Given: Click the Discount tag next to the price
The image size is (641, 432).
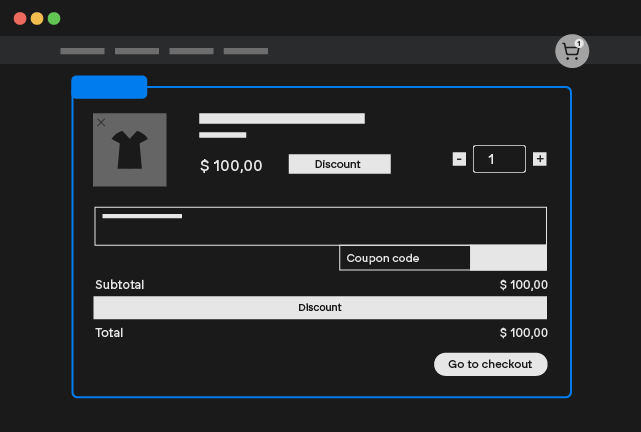Looking at the screenshot, I should click(x=339, y=164).
